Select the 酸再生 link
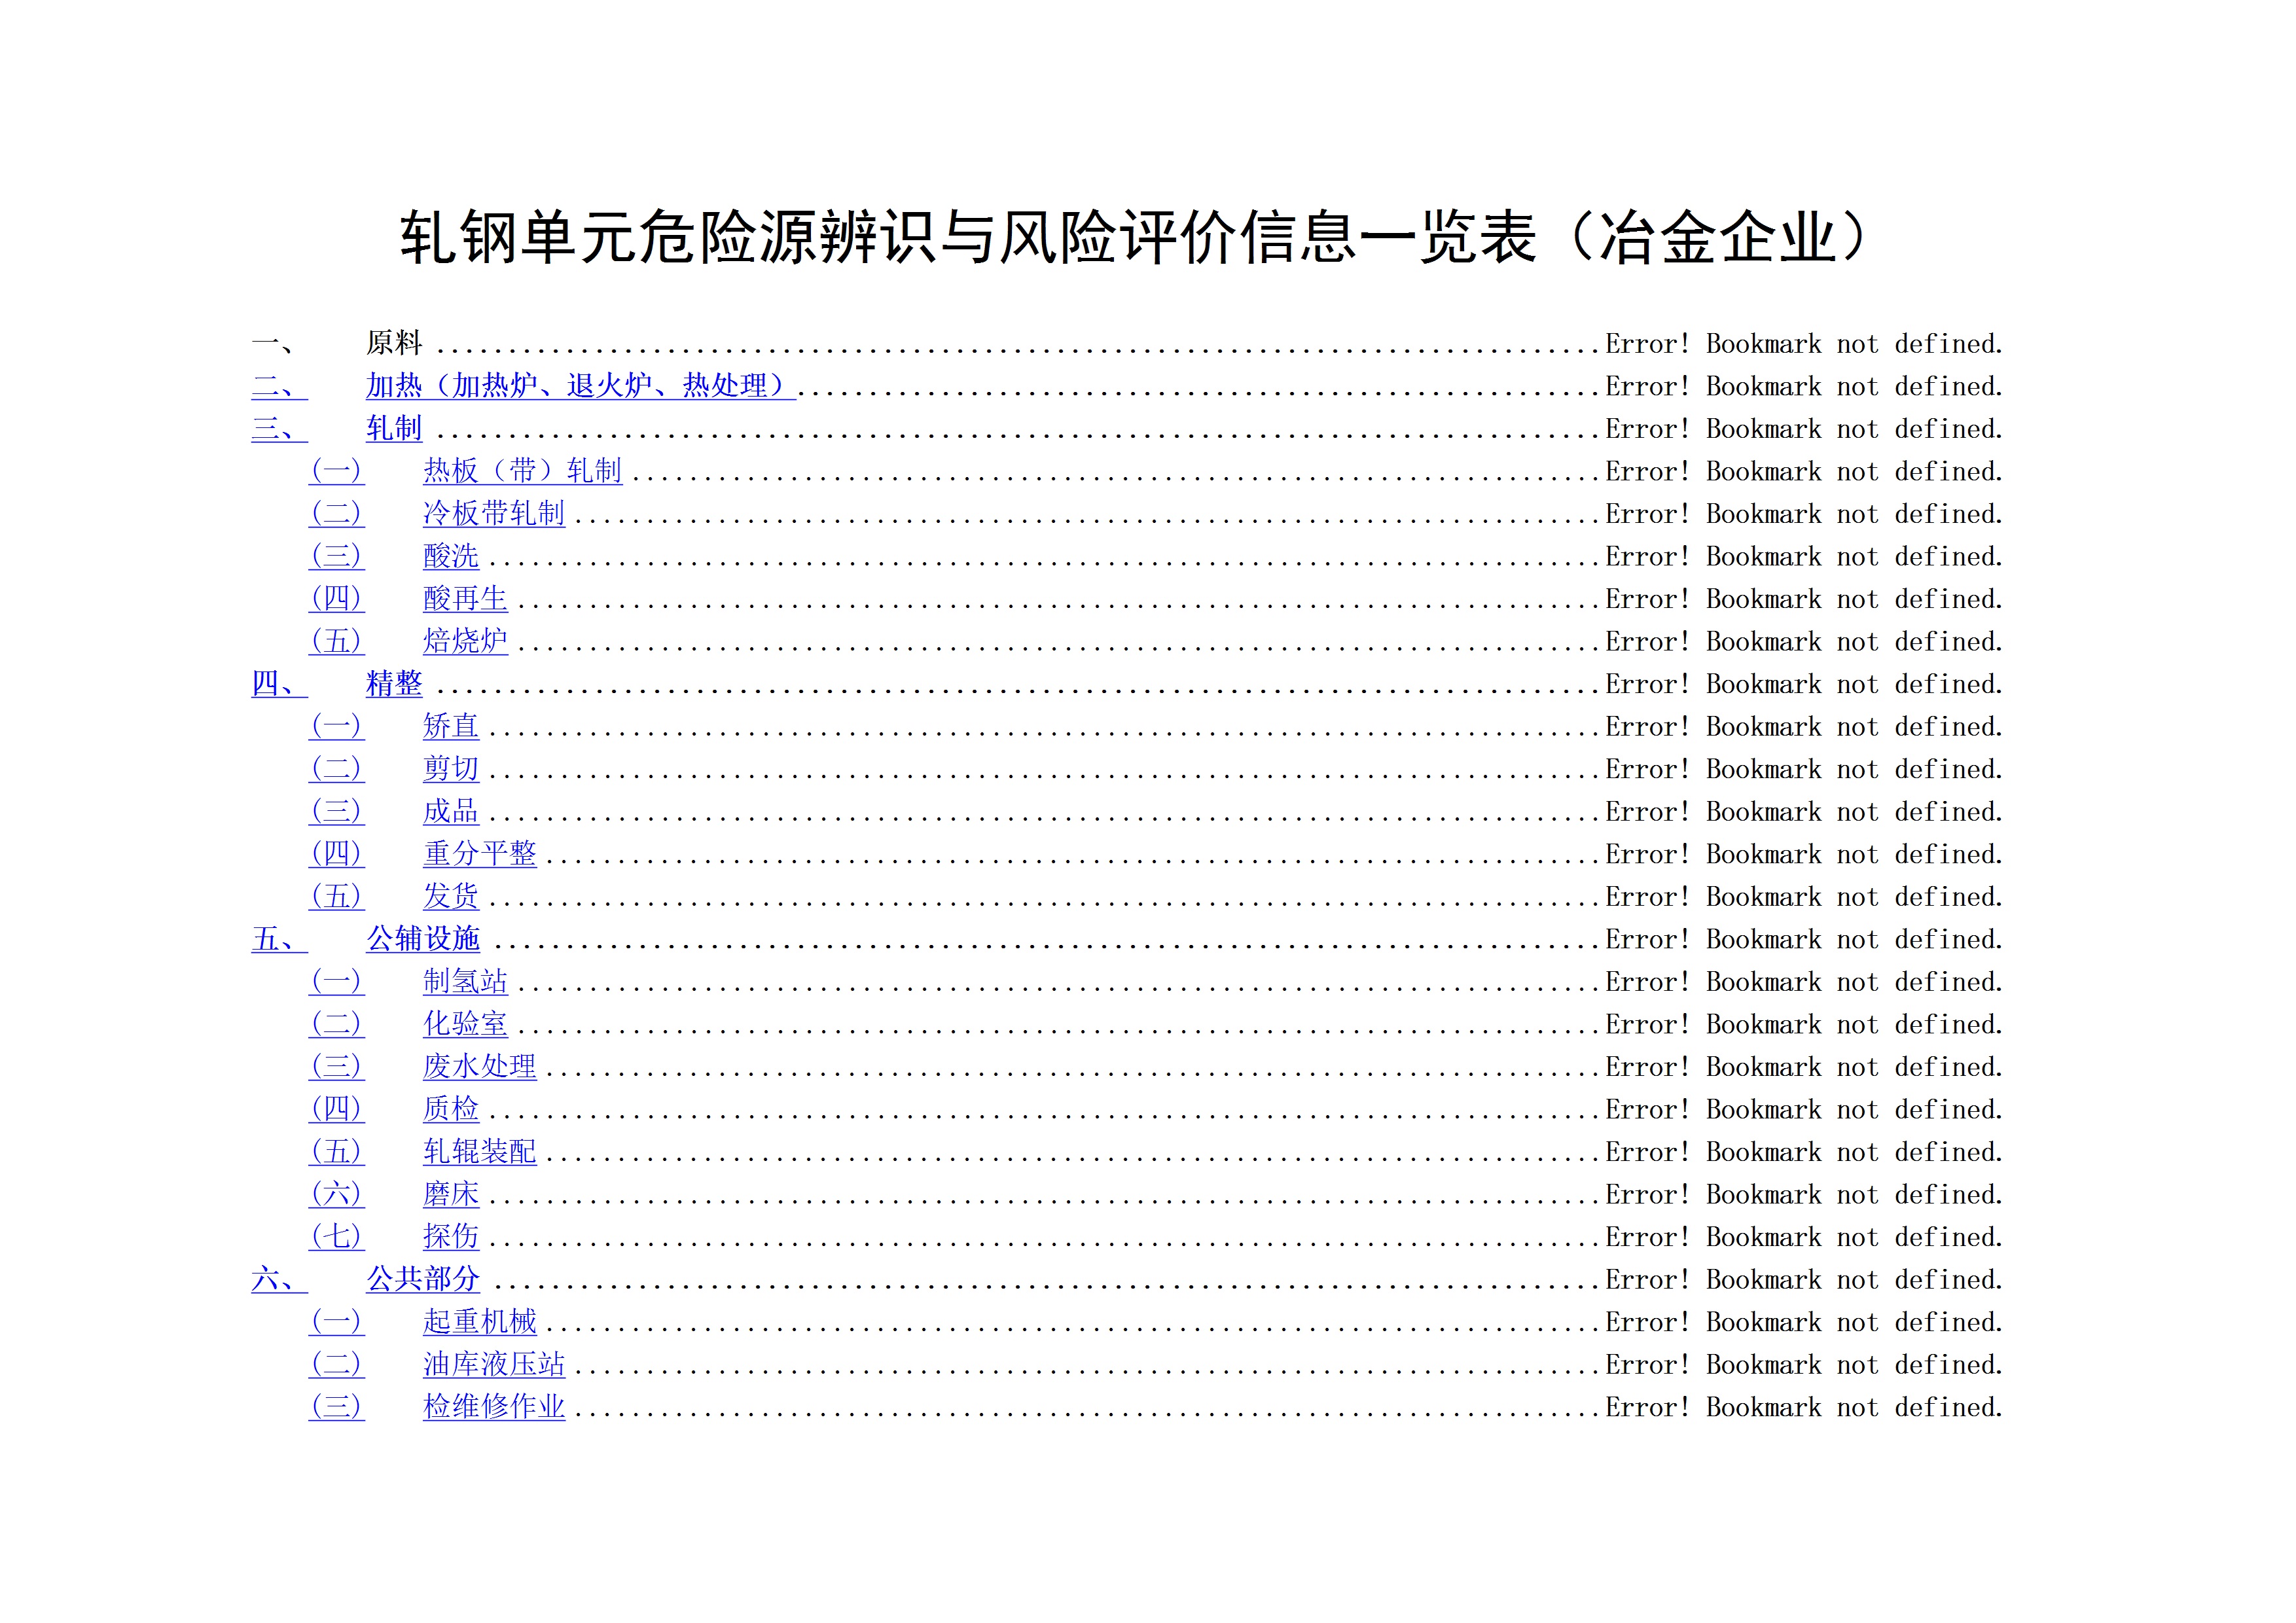 (x=465, y=599)
